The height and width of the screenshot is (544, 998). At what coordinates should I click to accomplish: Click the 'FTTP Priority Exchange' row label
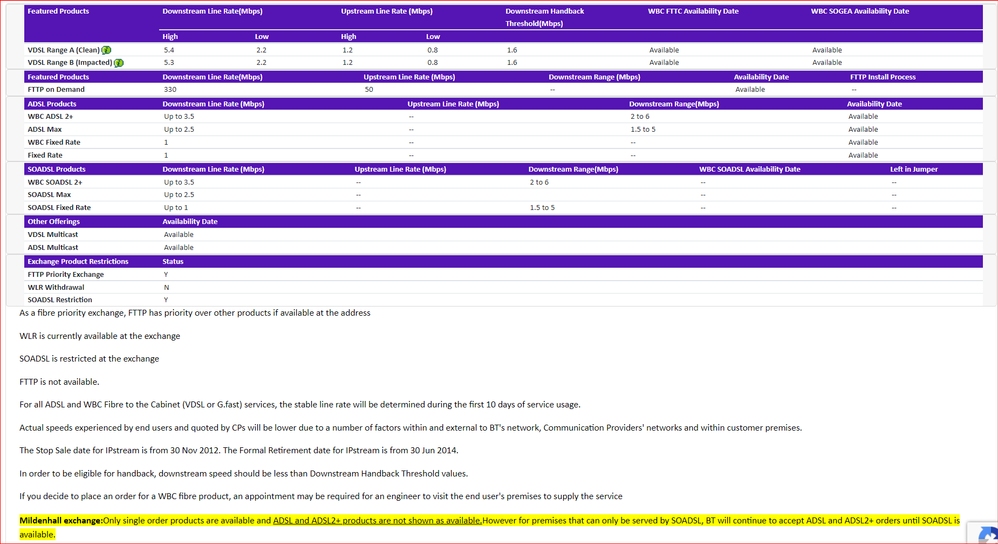coord(66,274)
